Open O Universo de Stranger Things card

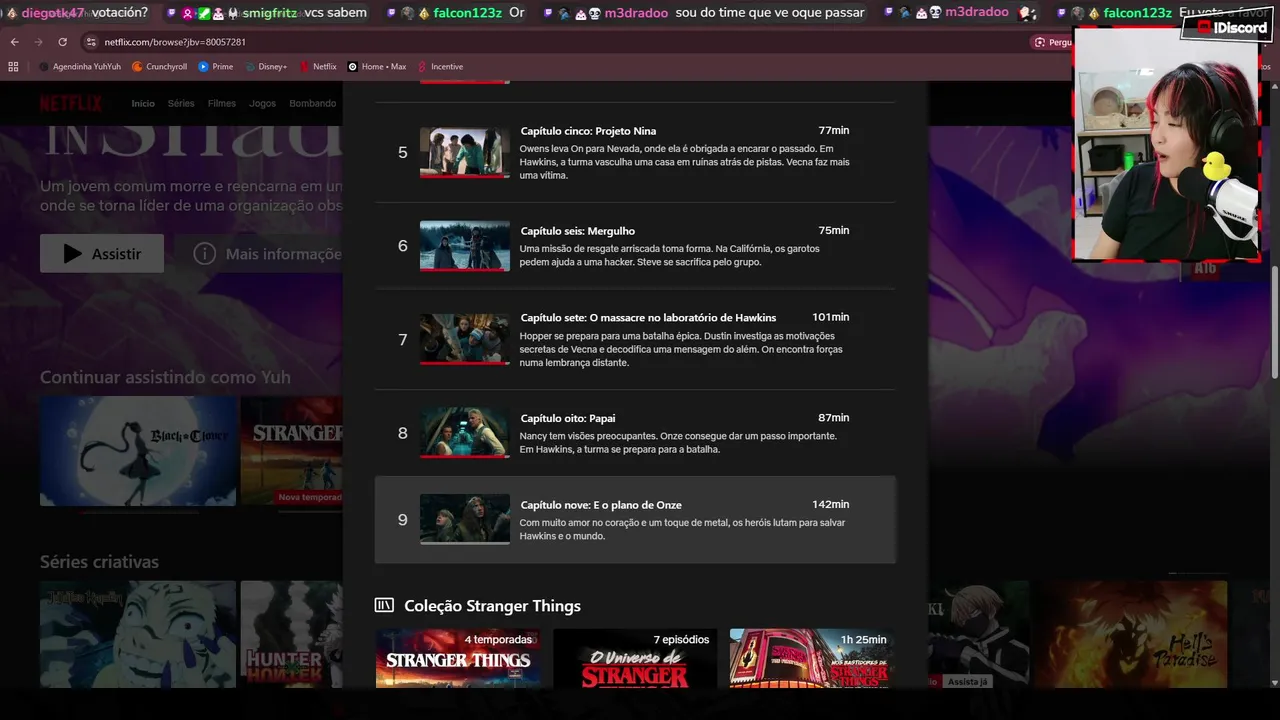(x=635, y=658)
